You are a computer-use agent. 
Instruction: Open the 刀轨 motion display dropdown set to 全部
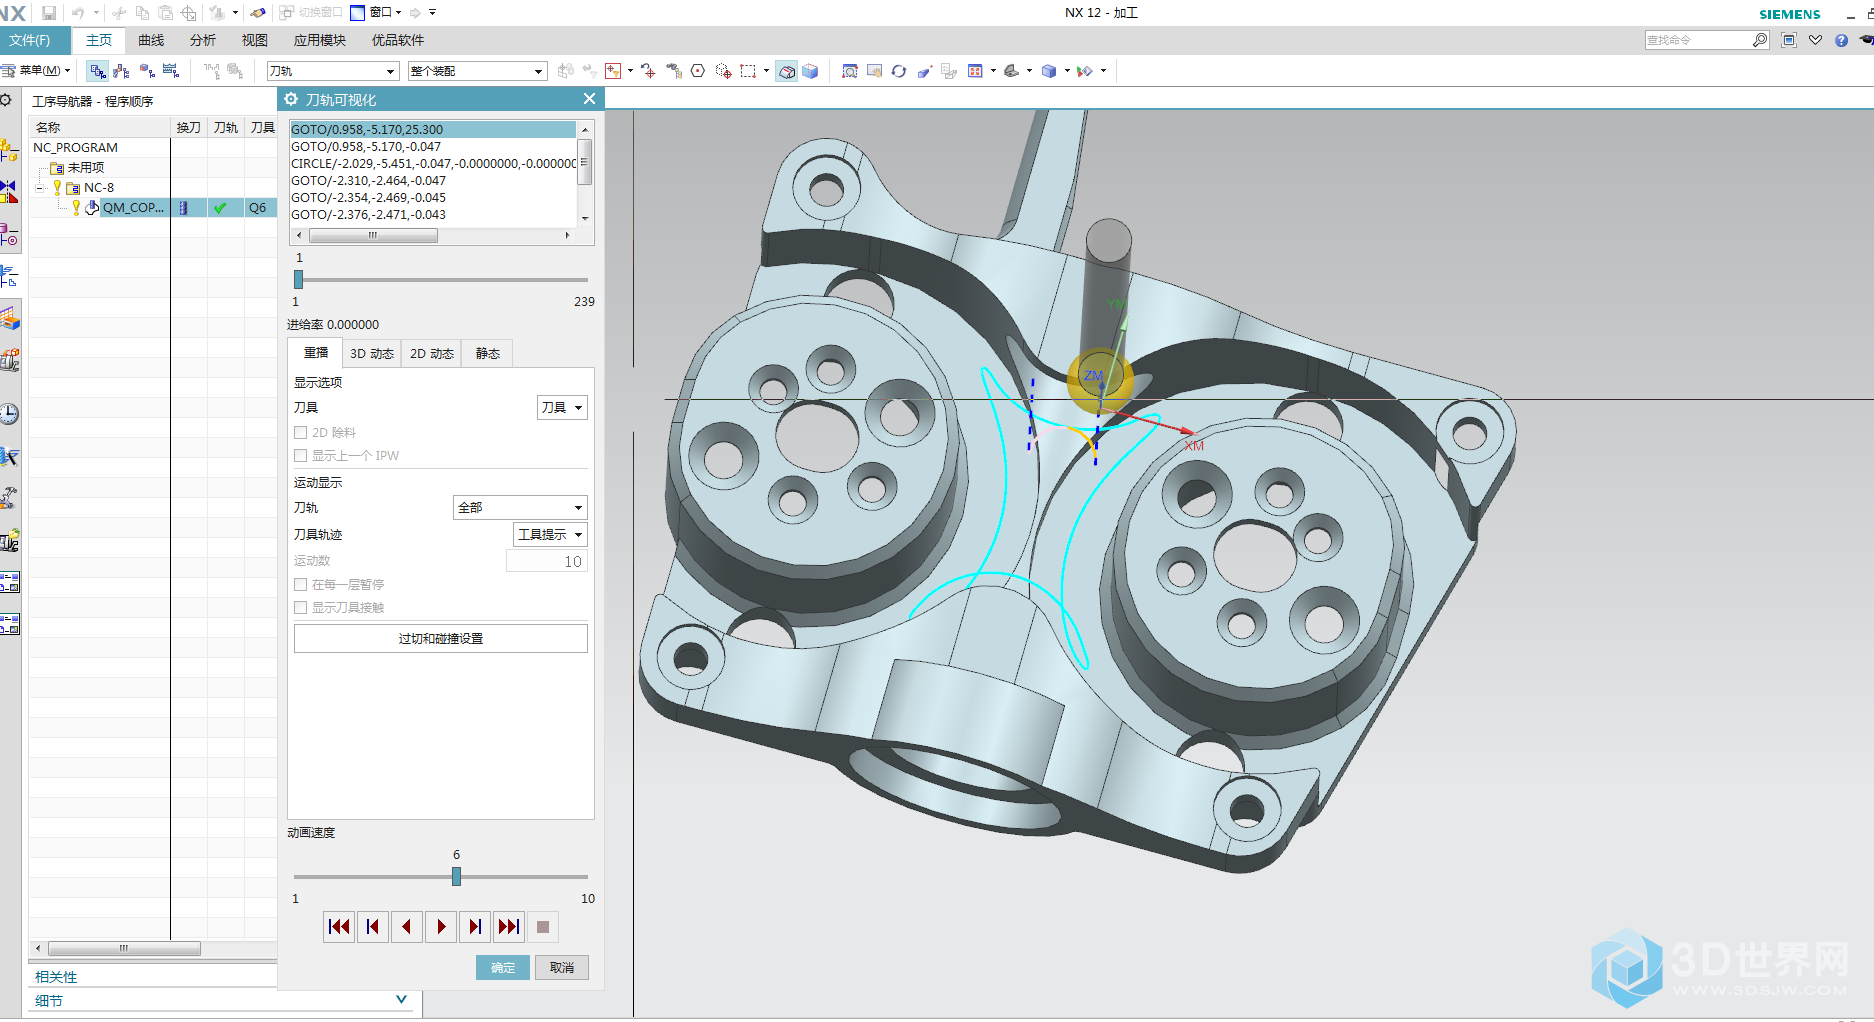pyautogui.click(x=520, y=507)
